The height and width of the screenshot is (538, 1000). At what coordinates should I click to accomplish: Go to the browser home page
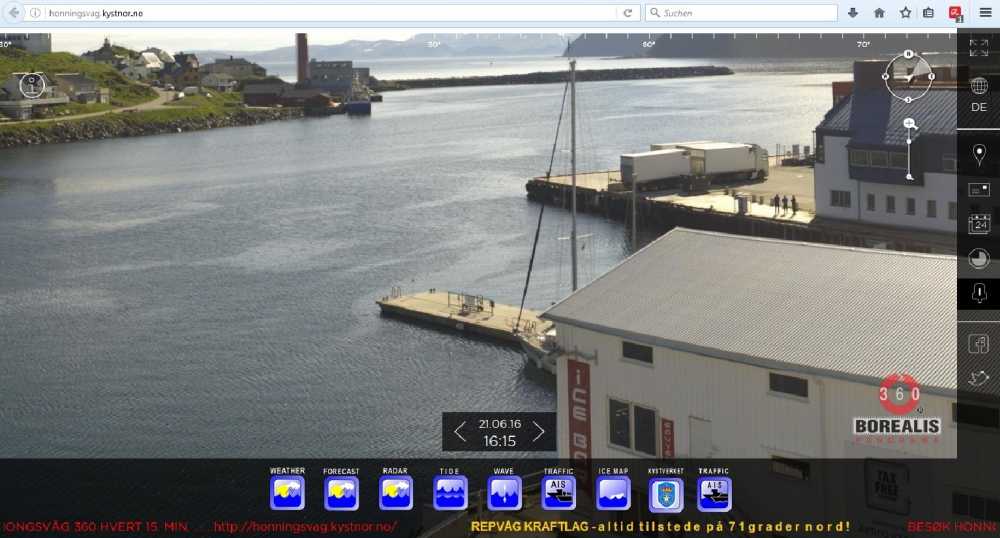879,13
